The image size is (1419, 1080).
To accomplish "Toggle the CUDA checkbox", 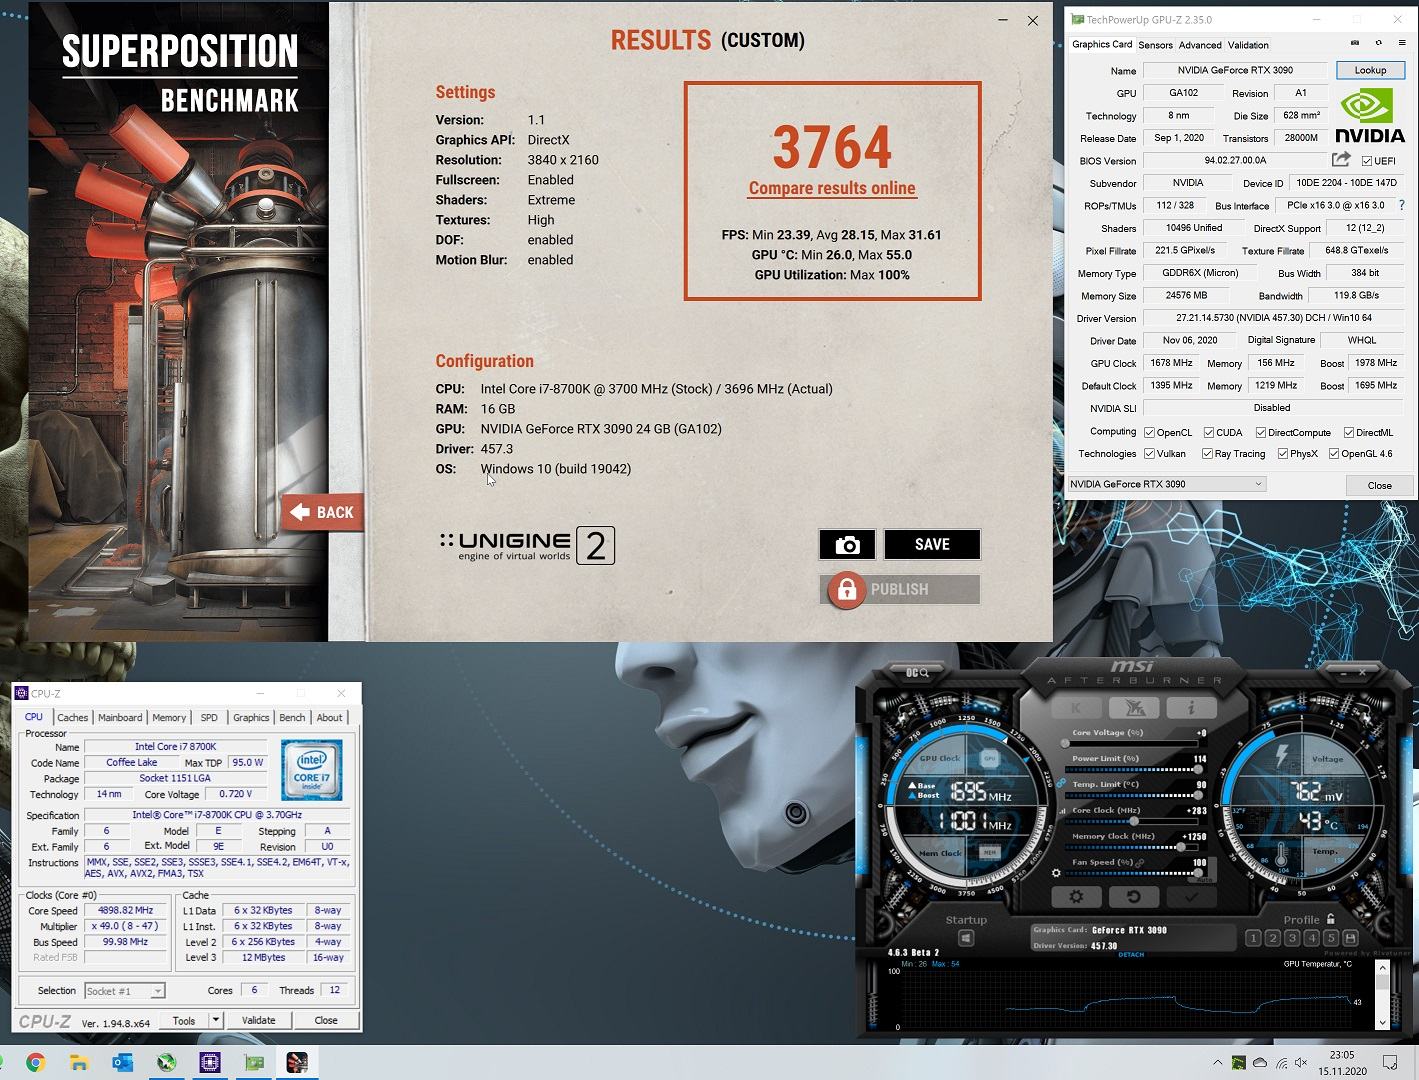I will [x=1209, y=433].
